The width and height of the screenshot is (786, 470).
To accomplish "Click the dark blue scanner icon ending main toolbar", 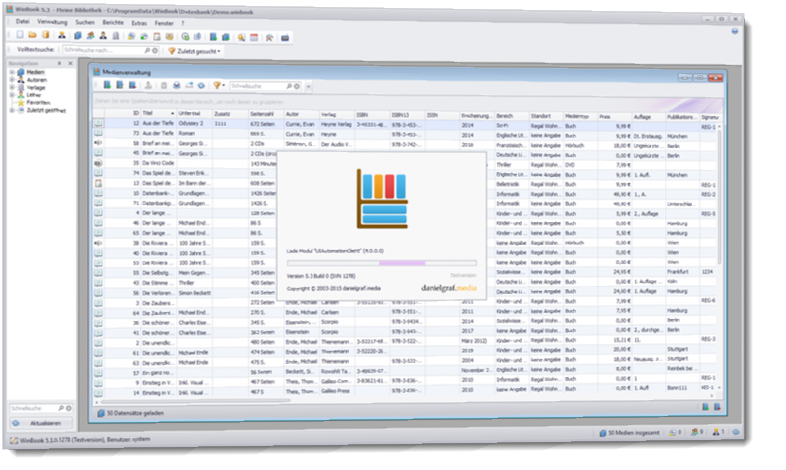I will point(285,38).
